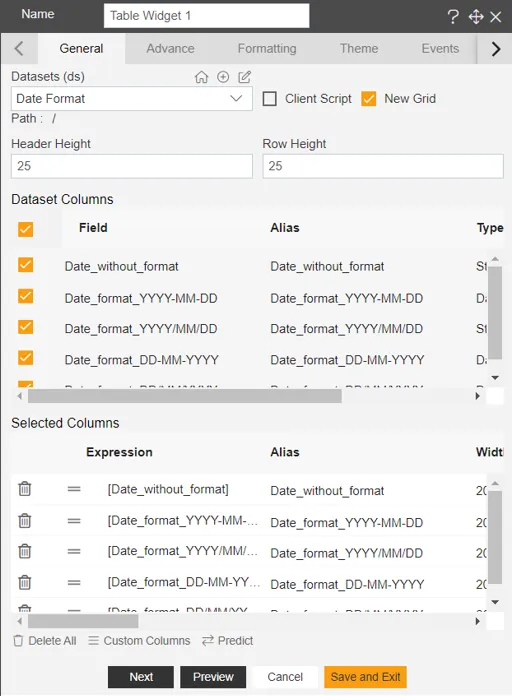
Task: Switch to the Theme tab
Action: click(x=359, y=48)
